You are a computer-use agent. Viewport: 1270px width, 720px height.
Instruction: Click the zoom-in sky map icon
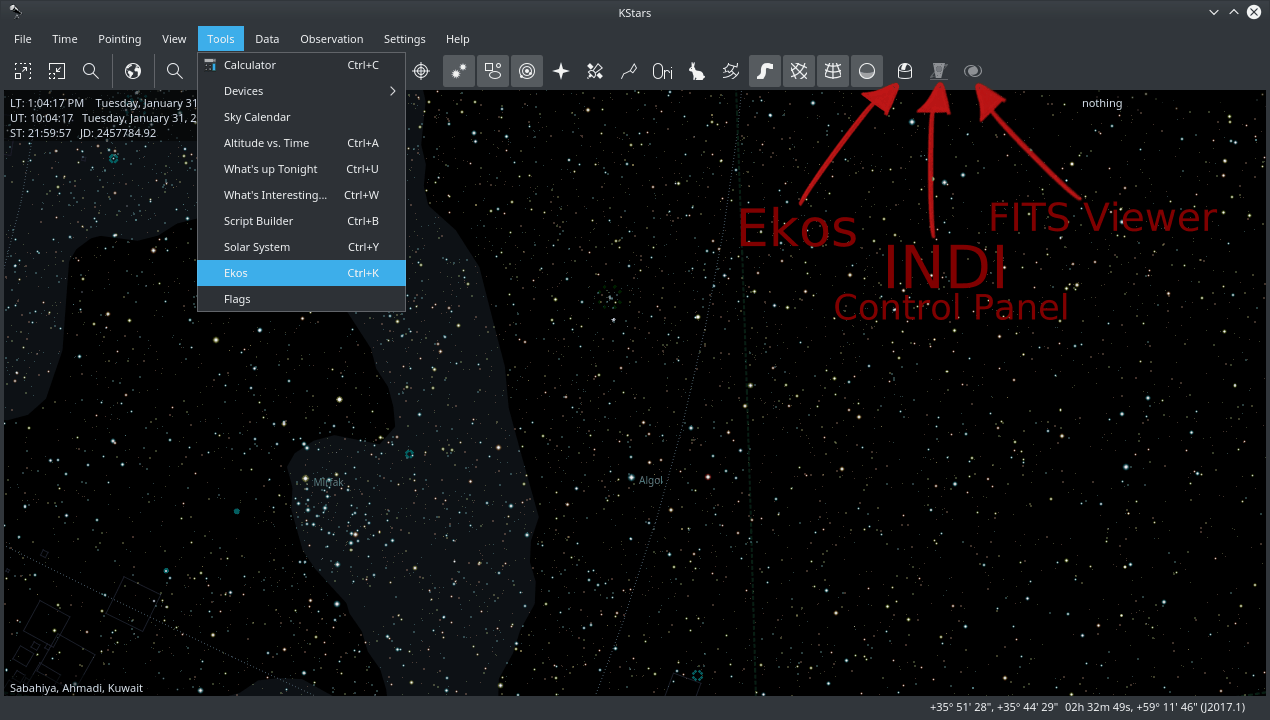pos(22,71)
